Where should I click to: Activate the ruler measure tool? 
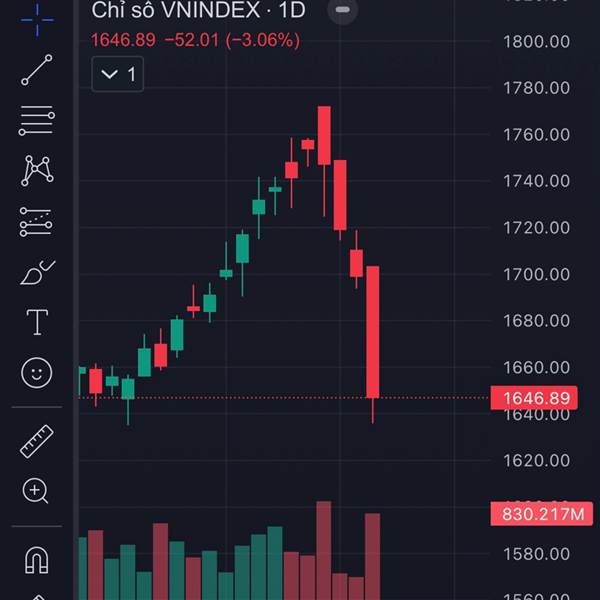37,440
